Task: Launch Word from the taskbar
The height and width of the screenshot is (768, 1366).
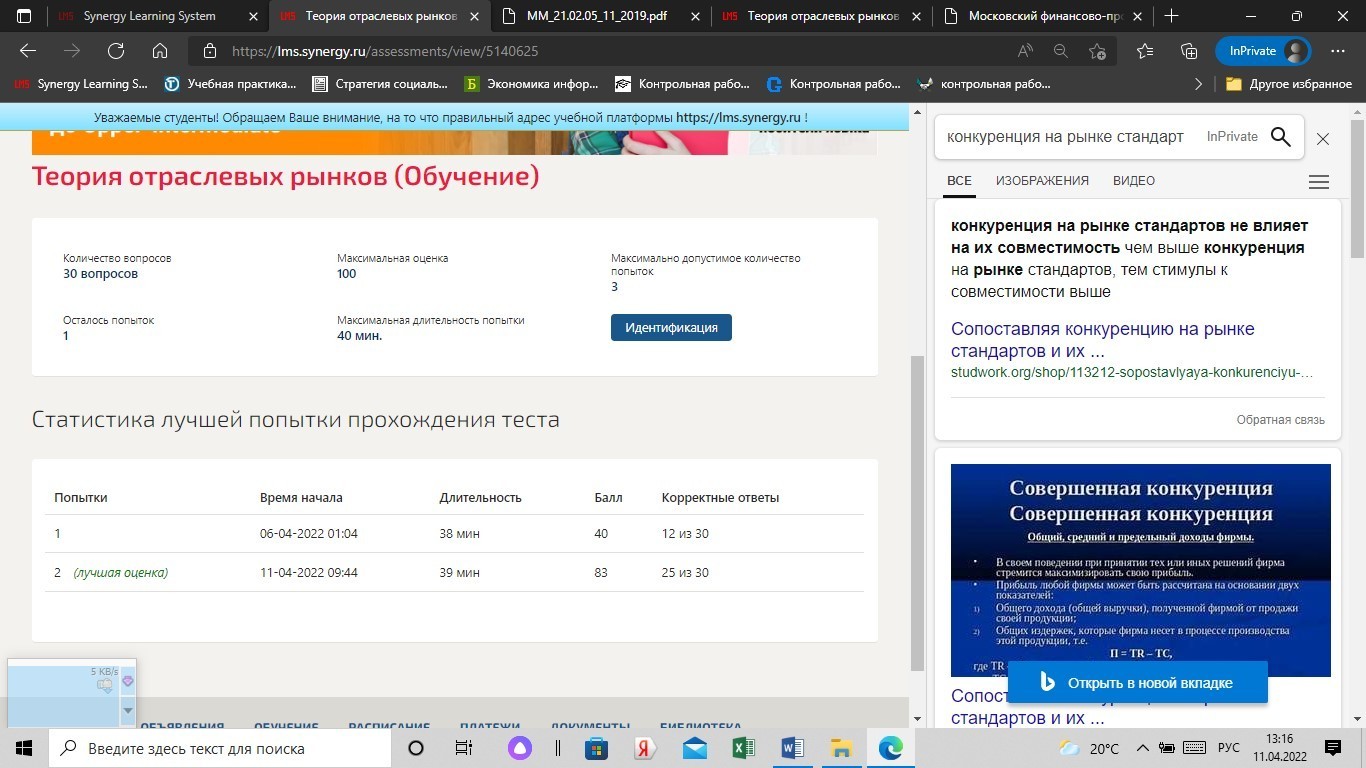Action: coord(793,748)
